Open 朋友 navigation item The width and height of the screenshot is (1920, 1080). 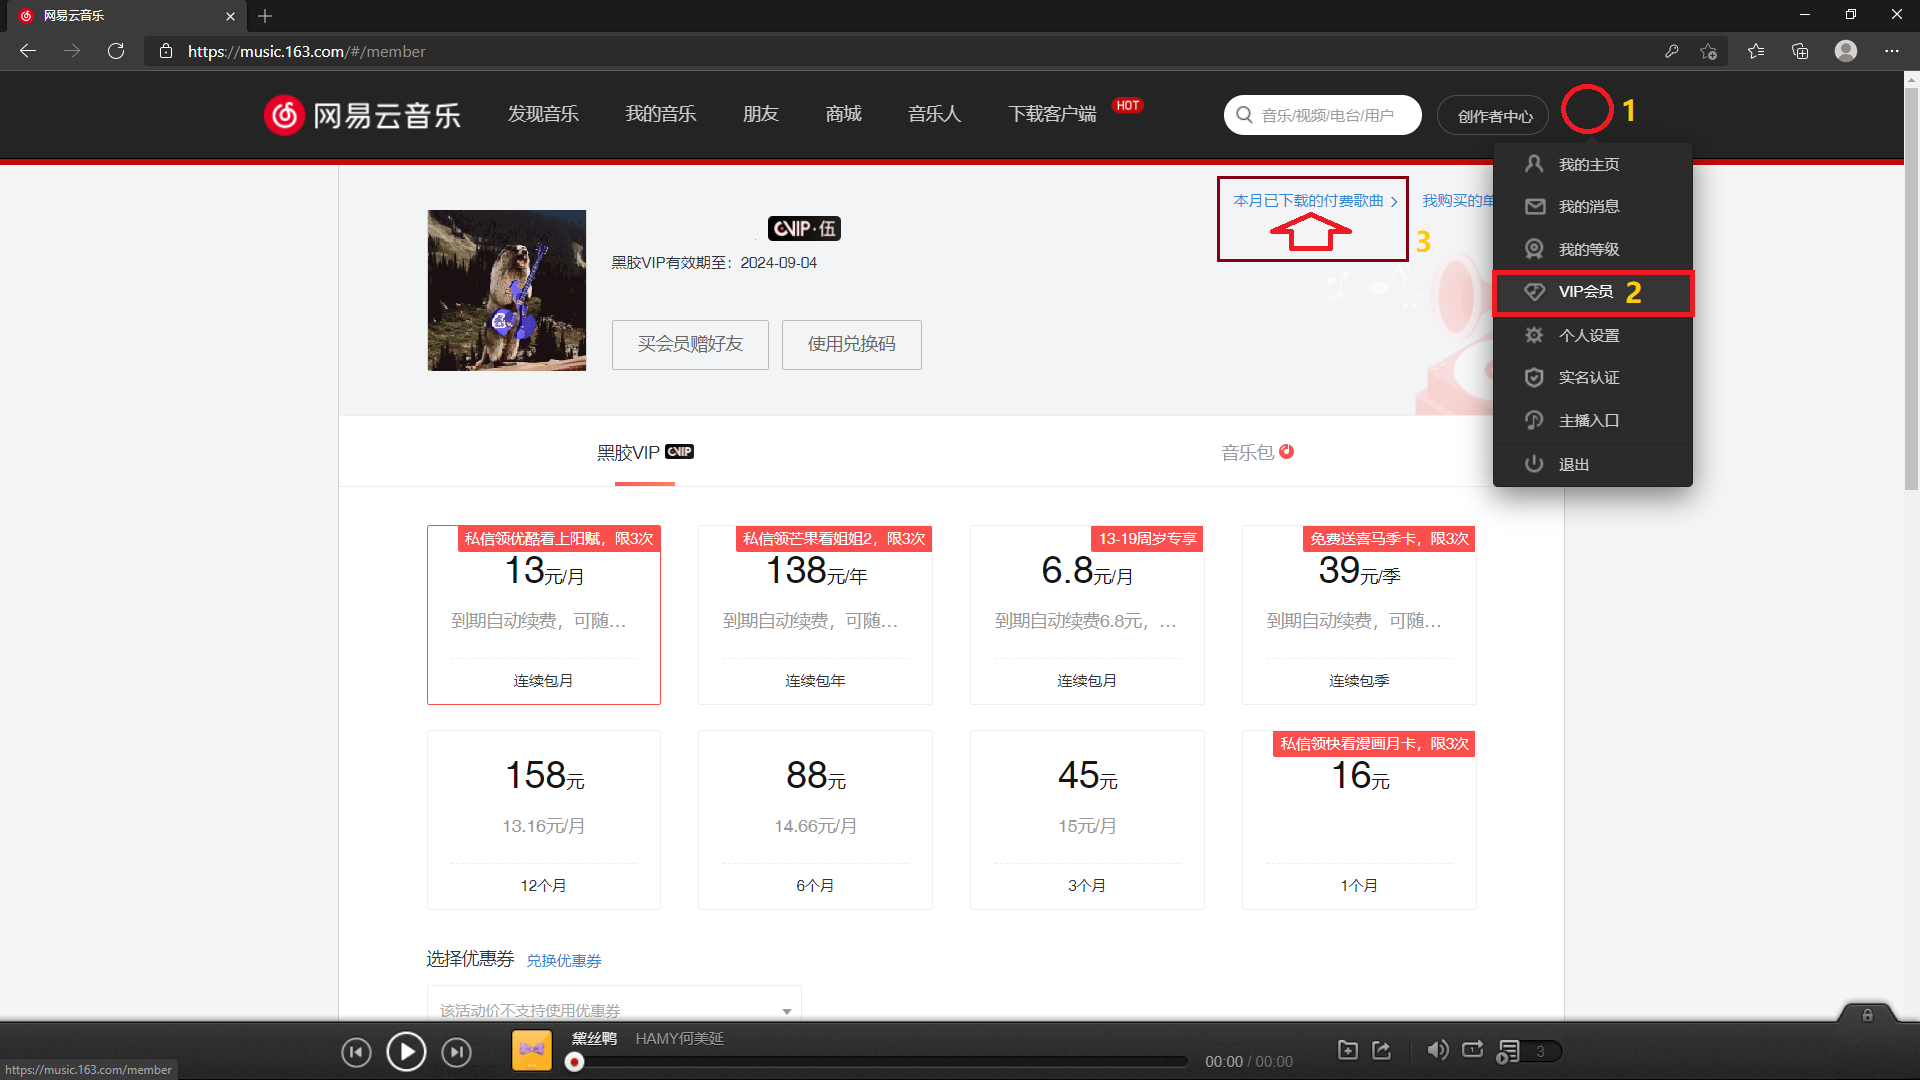[761, 114]
